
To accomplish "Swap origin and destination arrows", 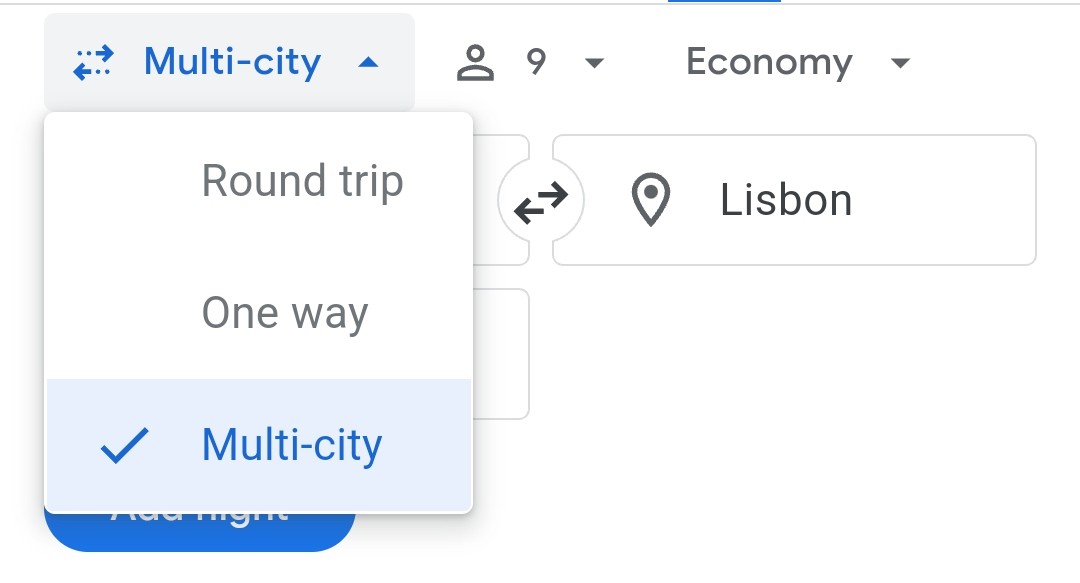I will pos(541,201).
